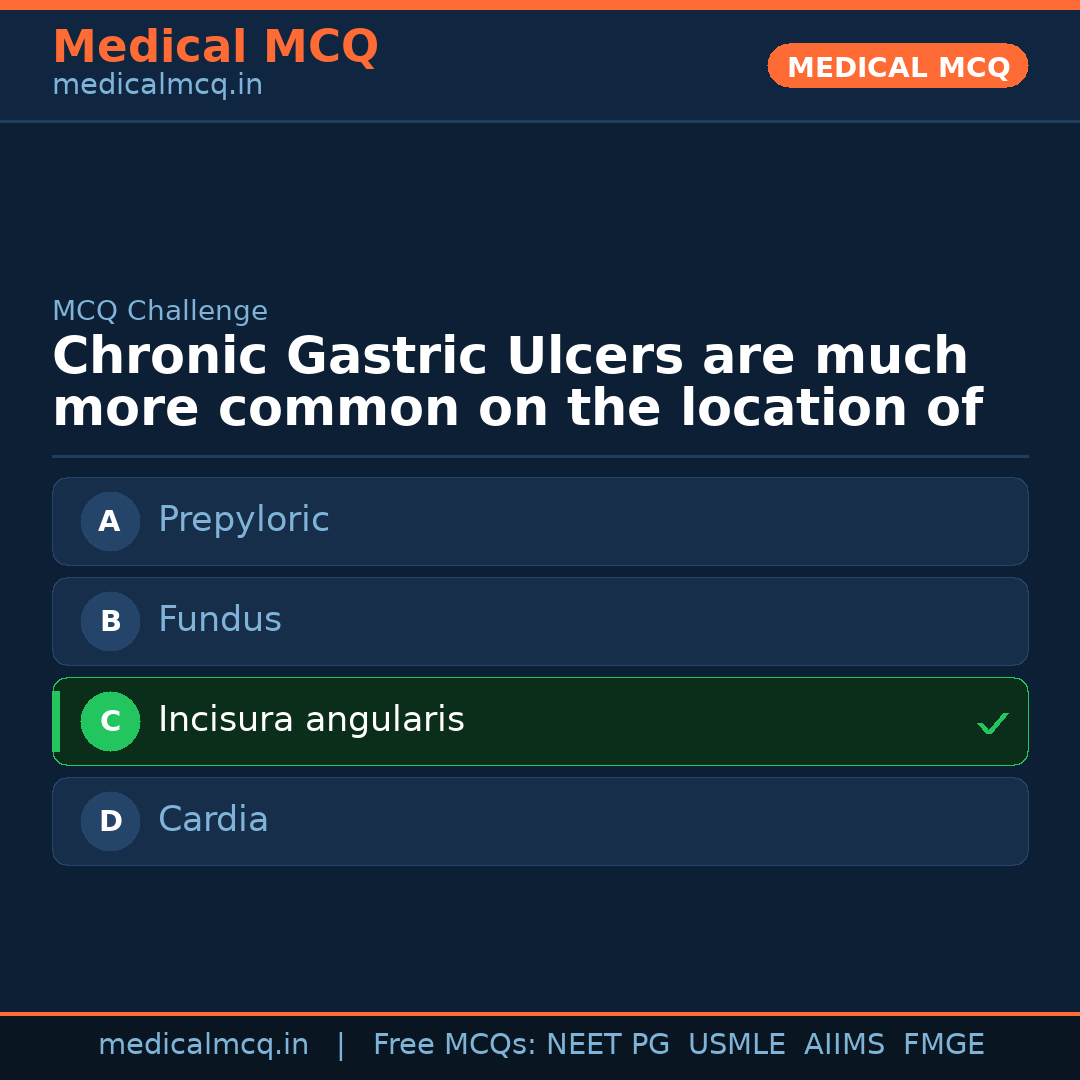Open the Medical MCQ header title
Screen dimensions: 1080x1080
[x=215, y=47]
